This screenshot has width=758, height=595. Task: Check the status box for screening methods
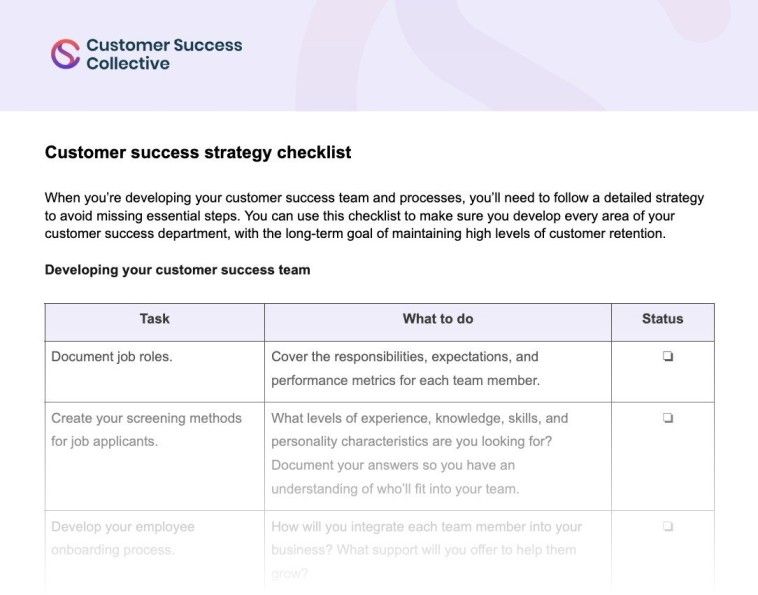click(667, 419)
